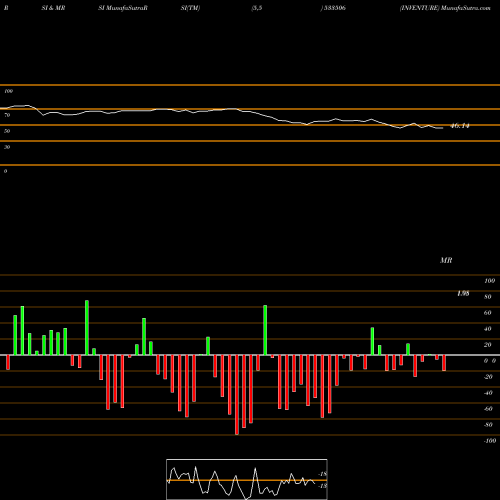Image resolution: width=500 pixels, height=500 pixels.
Task: Click the MR axis label 40
Action: pyautogui.click(x=488, y=329)
